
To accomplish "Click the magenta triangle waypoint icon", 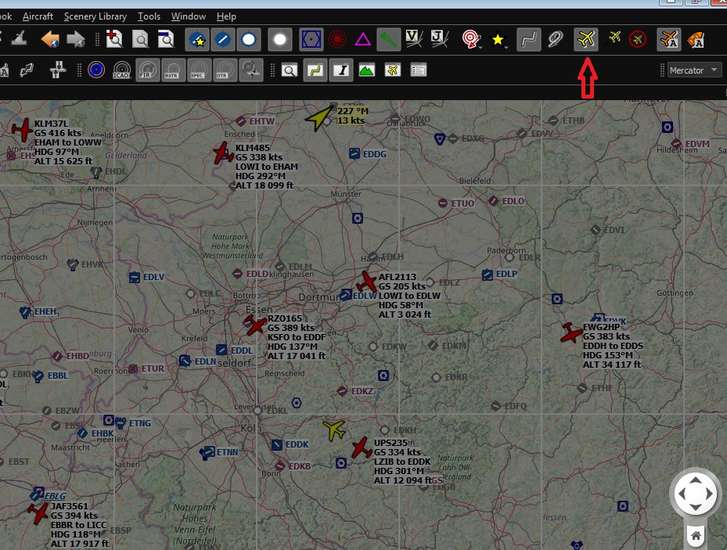I will pos(362,40).
